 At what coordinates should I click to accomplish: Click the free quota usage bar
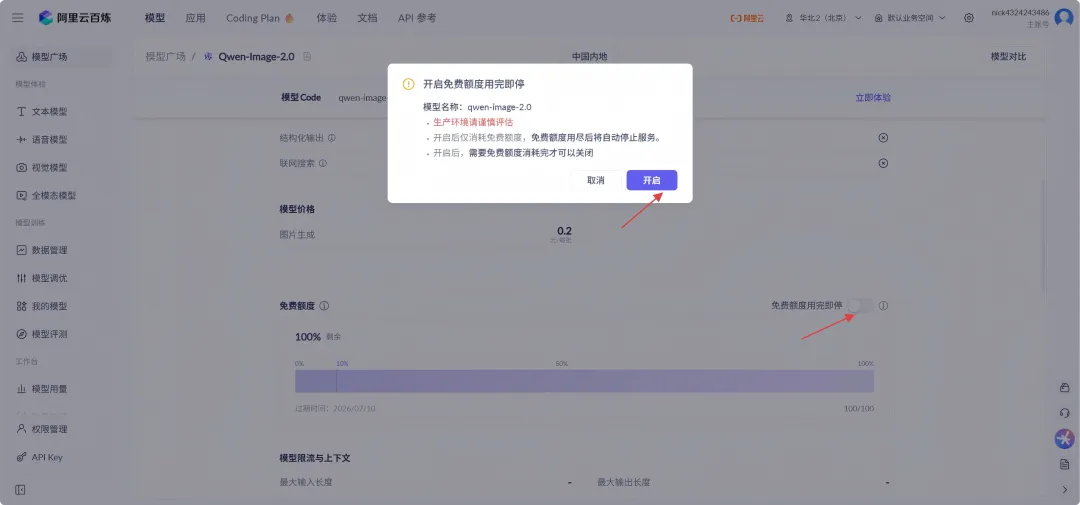(x=584, y=381)
